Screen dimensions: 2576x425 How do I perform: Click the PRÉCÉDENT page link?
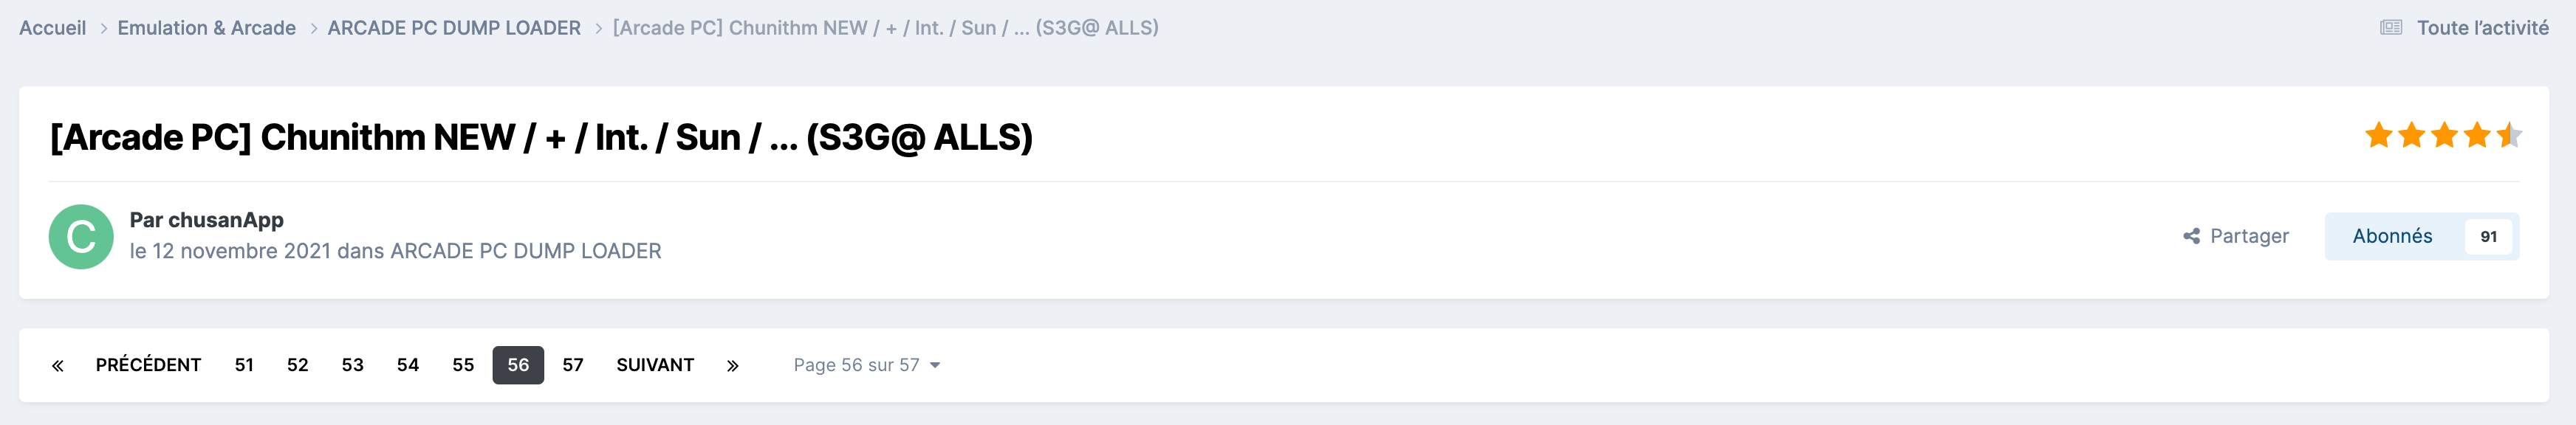[x=148, y=366]
